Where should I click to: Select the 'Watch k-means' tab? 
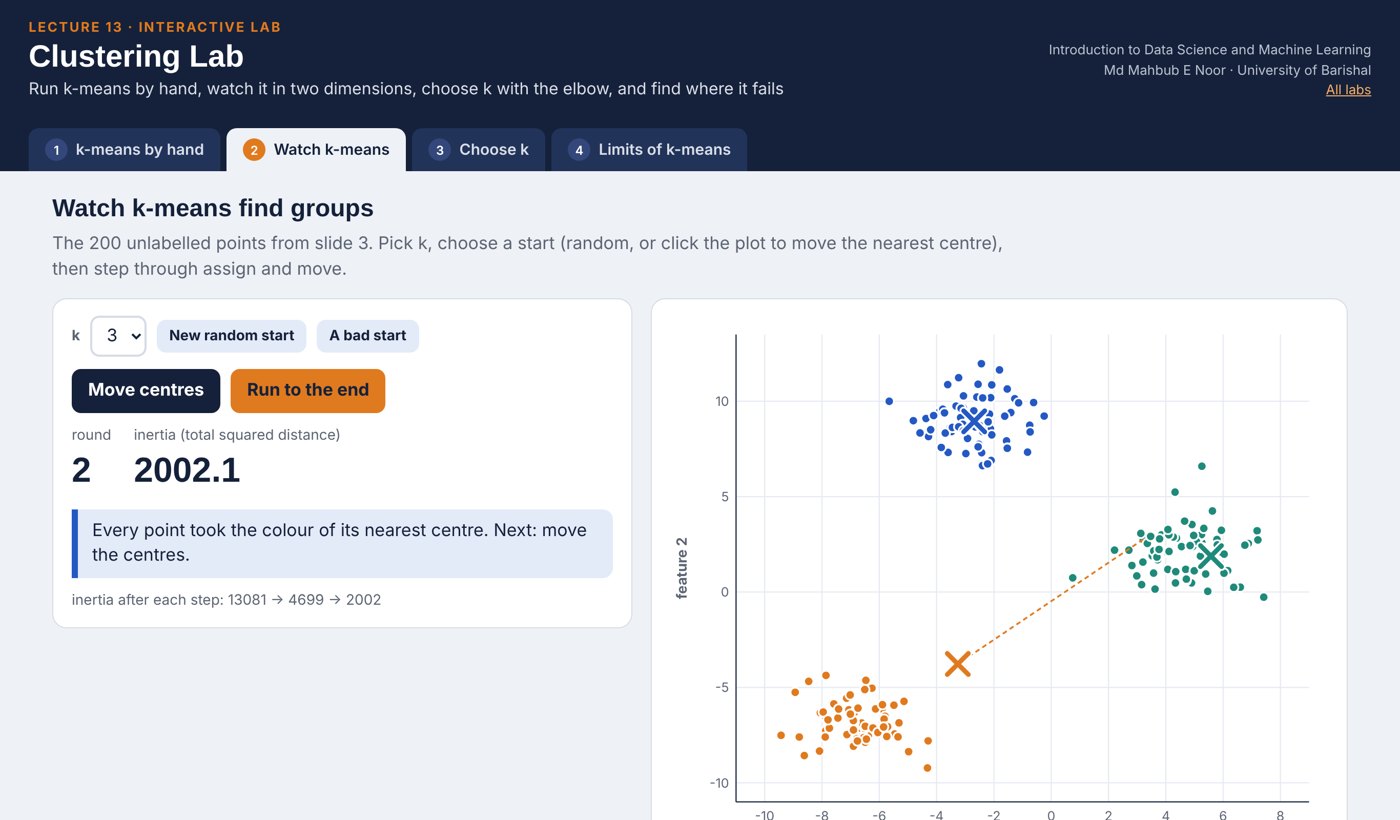click(x=316, y=150)
